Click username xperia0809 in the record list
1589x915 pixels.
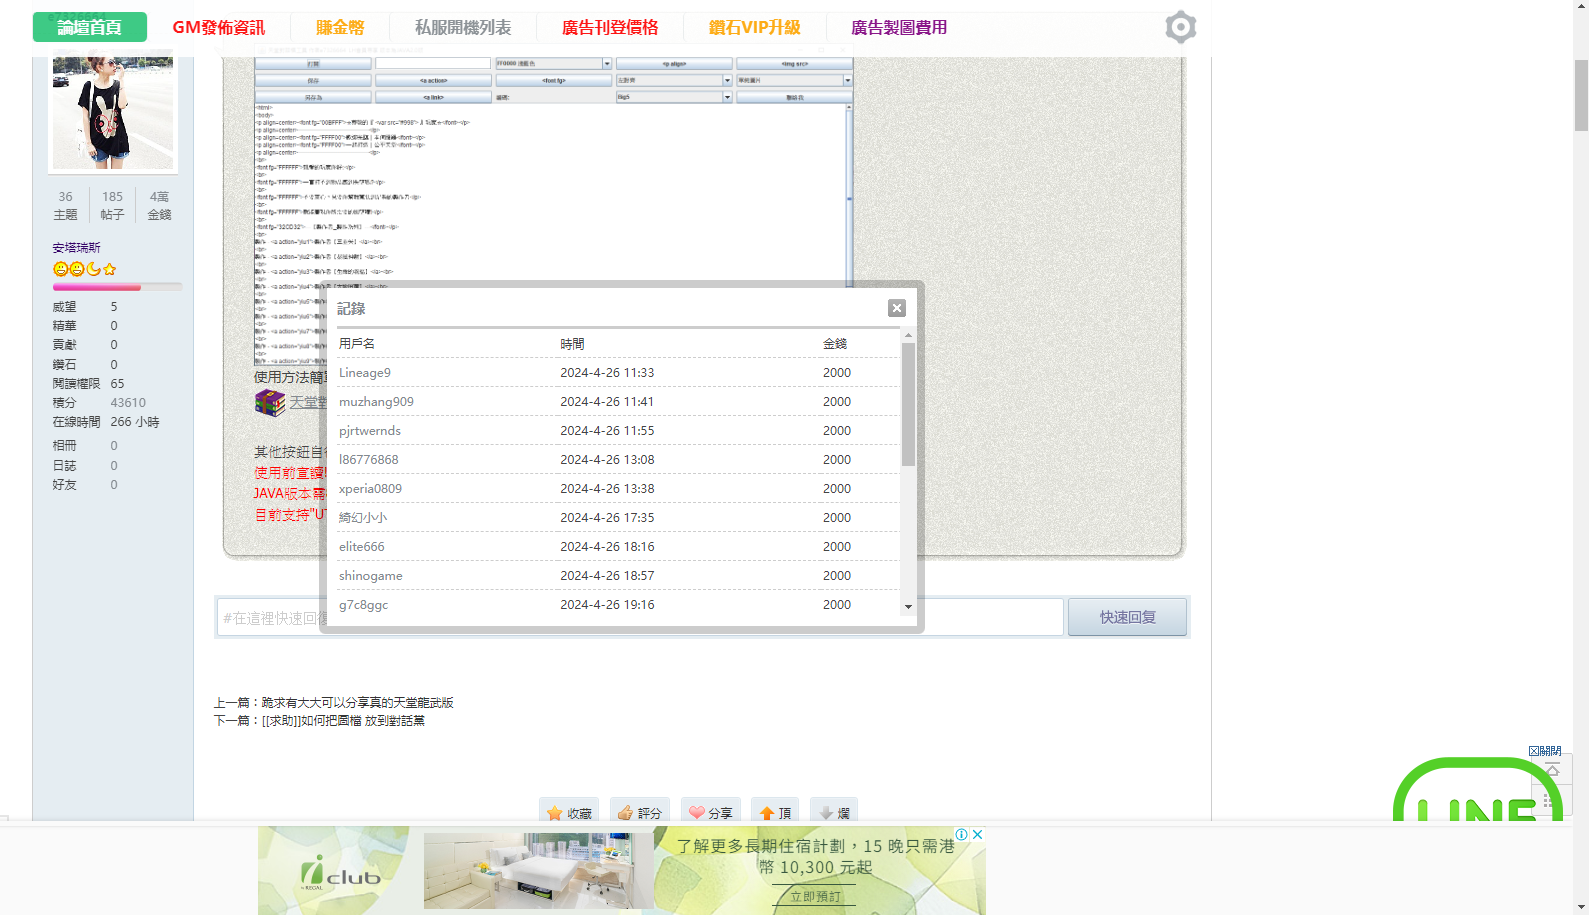point(370,488)
